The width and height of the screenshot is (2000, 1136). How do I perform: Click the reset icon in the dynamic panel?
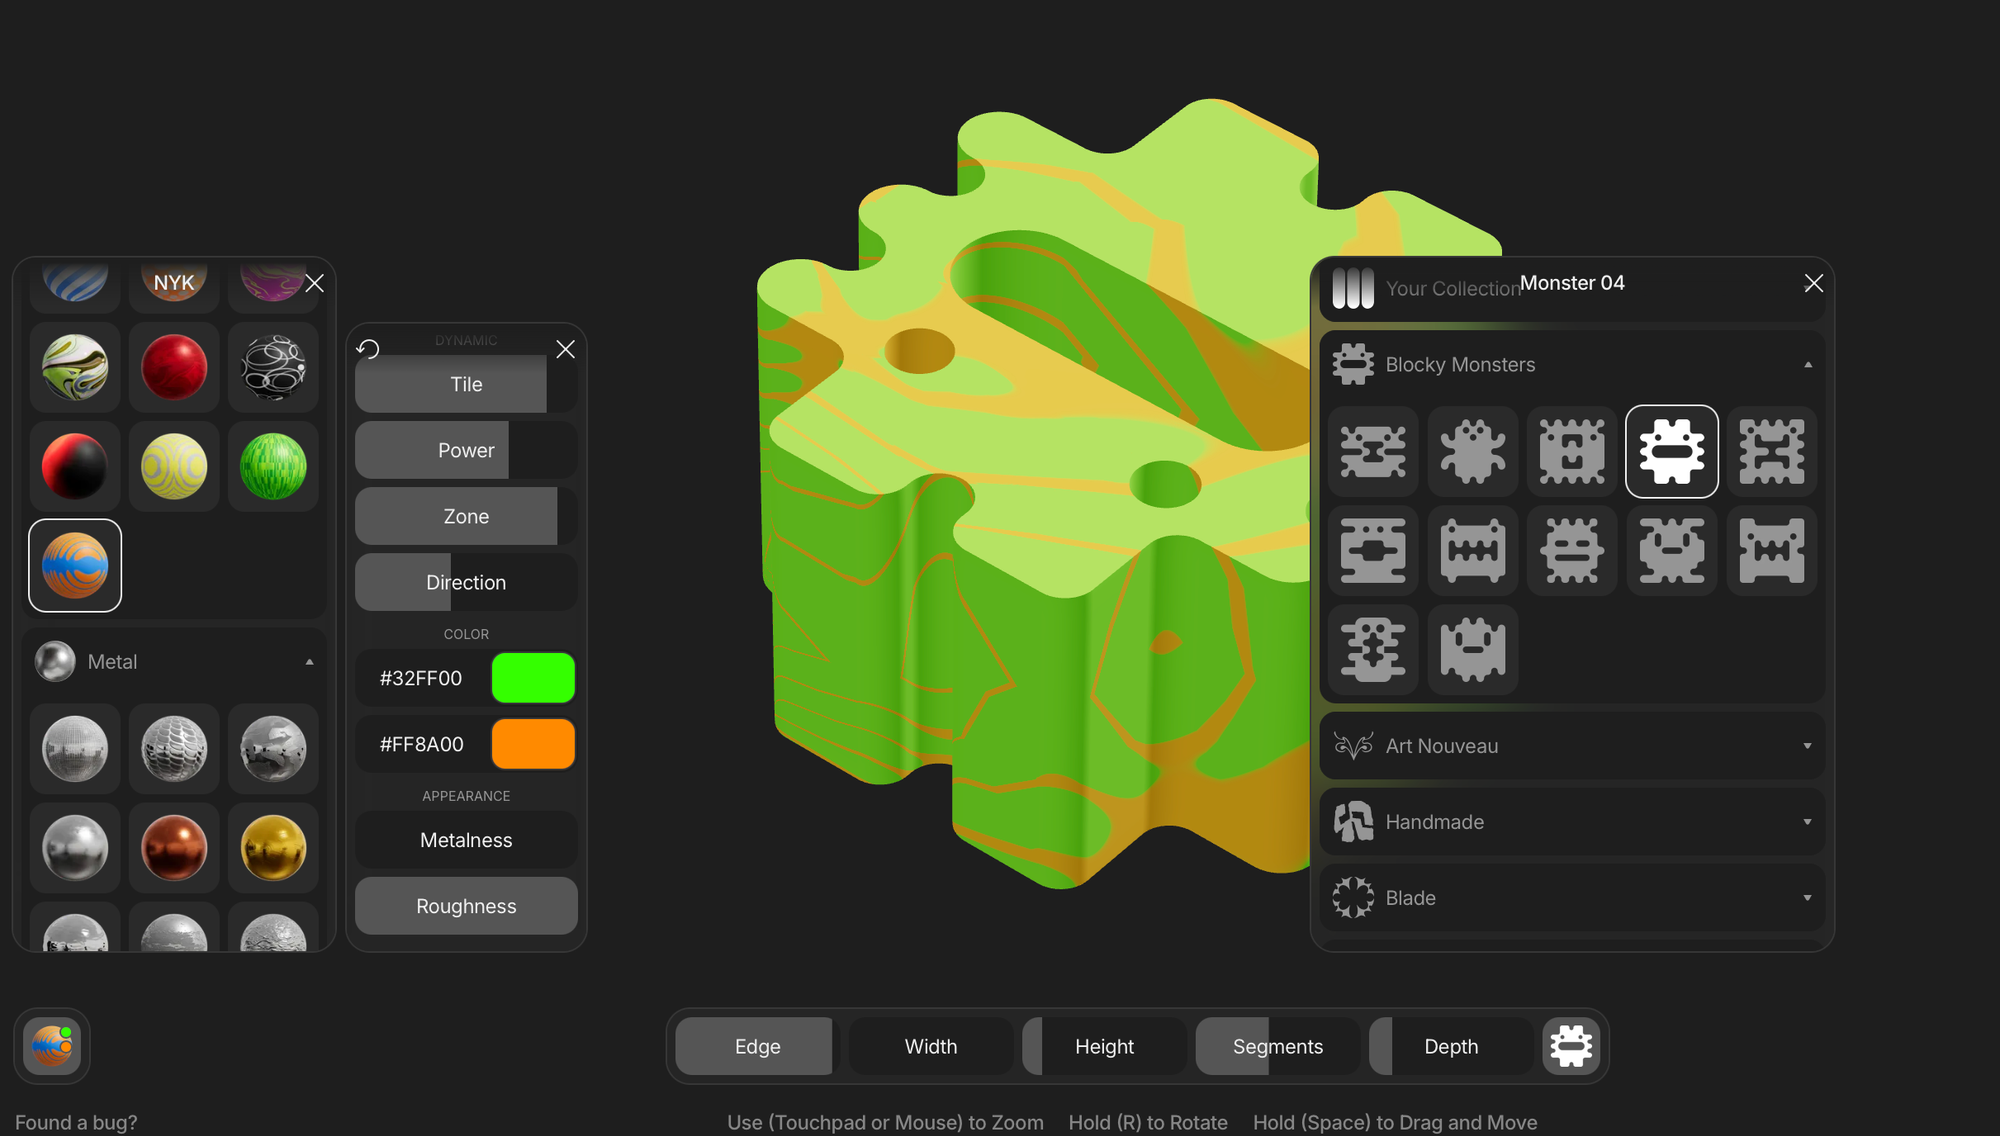click(x=368, y=349)
